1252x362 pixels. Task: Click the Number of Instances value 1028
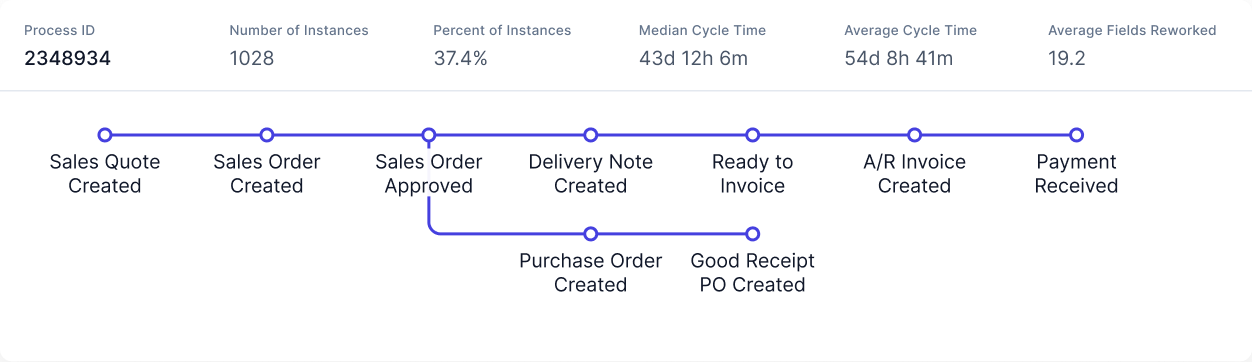point(252,58)
